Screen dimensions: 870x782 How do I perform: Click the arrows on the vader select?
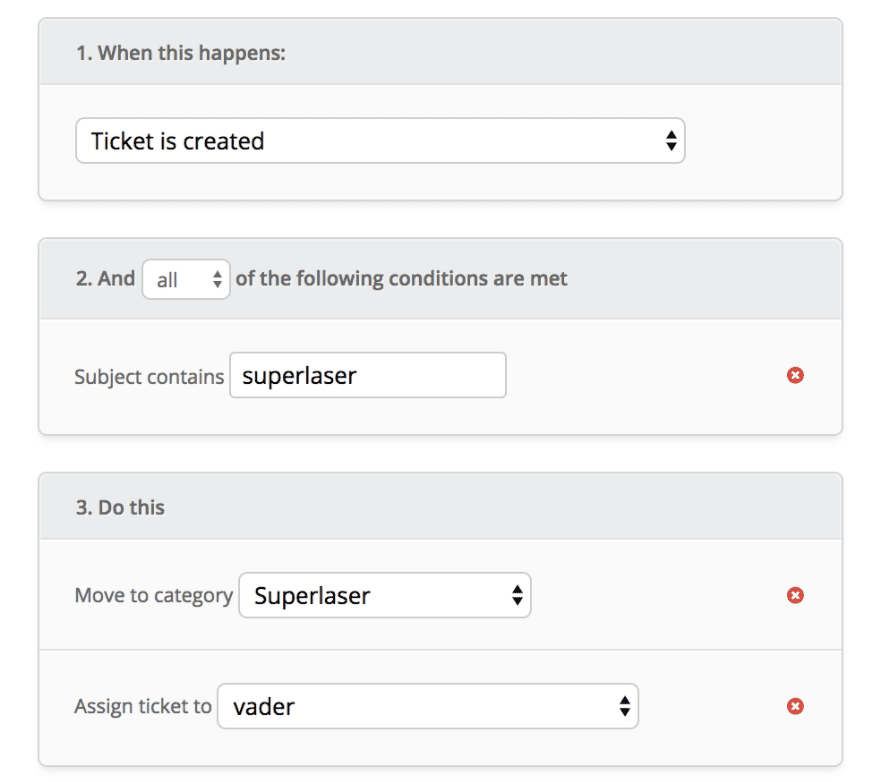(x=624, y=707)
